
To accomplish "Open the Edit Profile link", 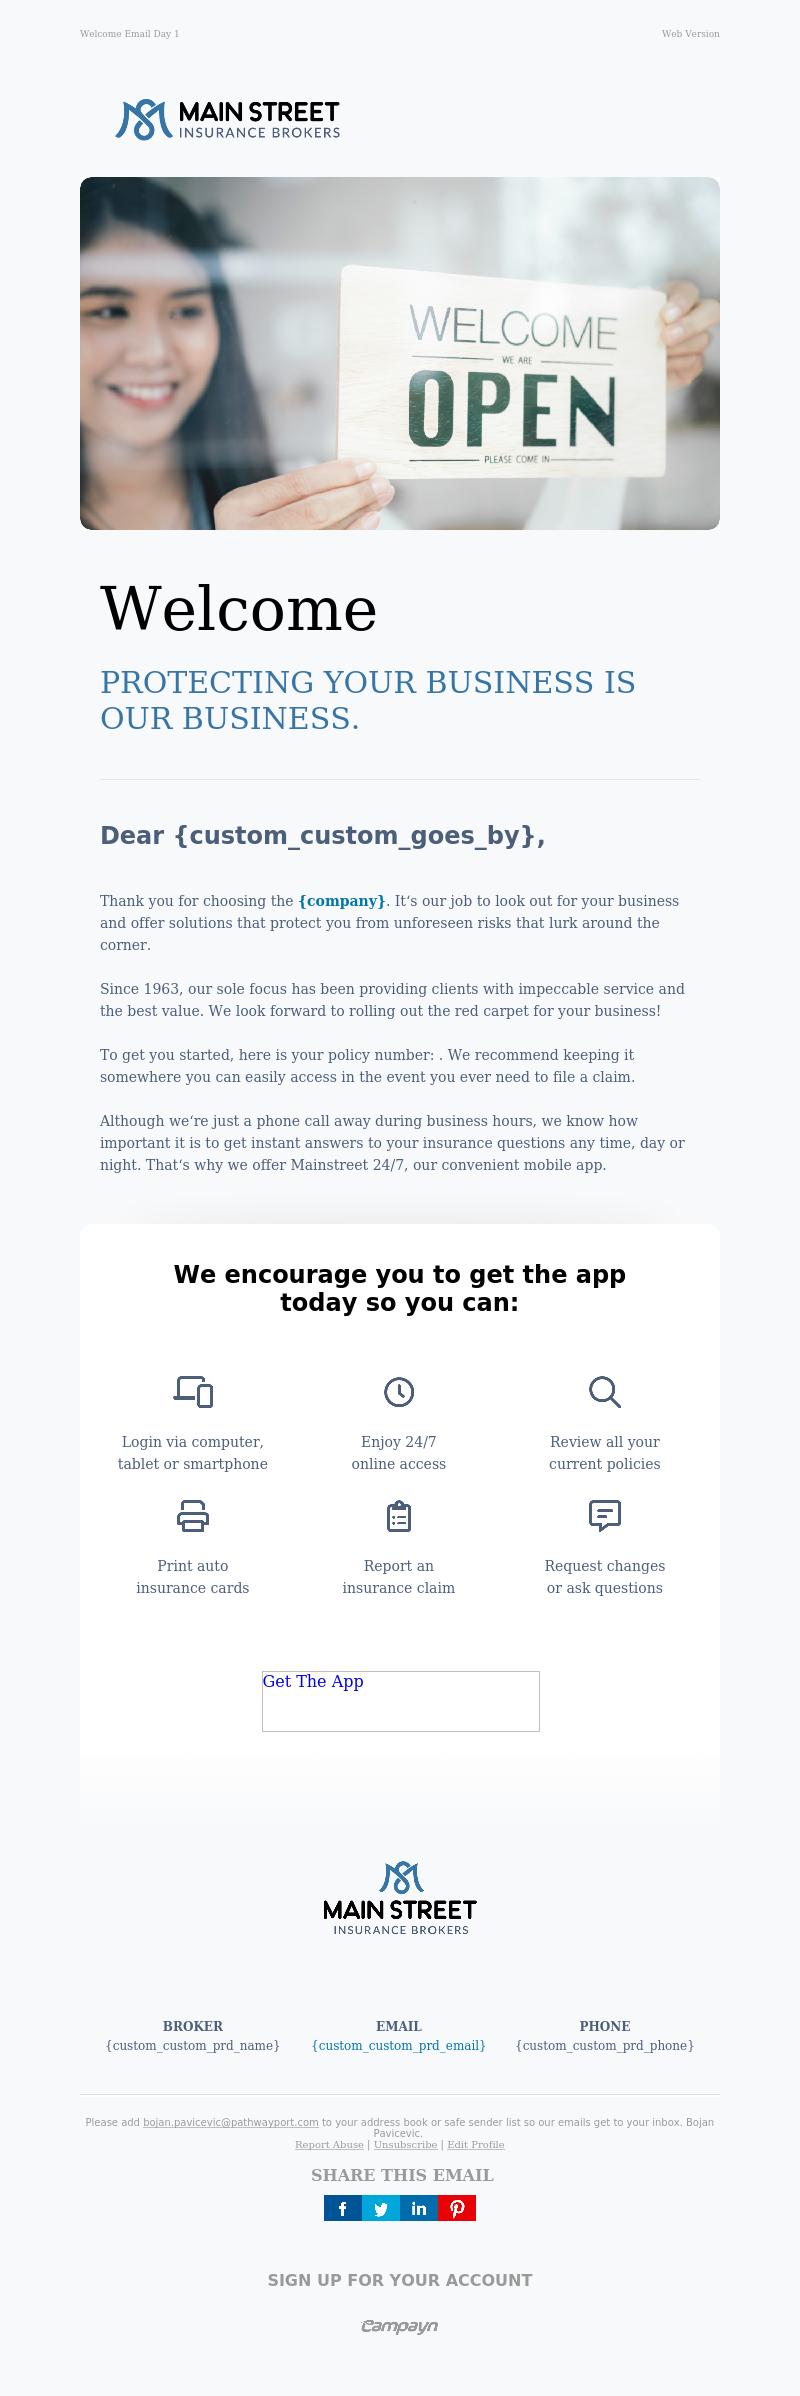I will [476, 2144].
